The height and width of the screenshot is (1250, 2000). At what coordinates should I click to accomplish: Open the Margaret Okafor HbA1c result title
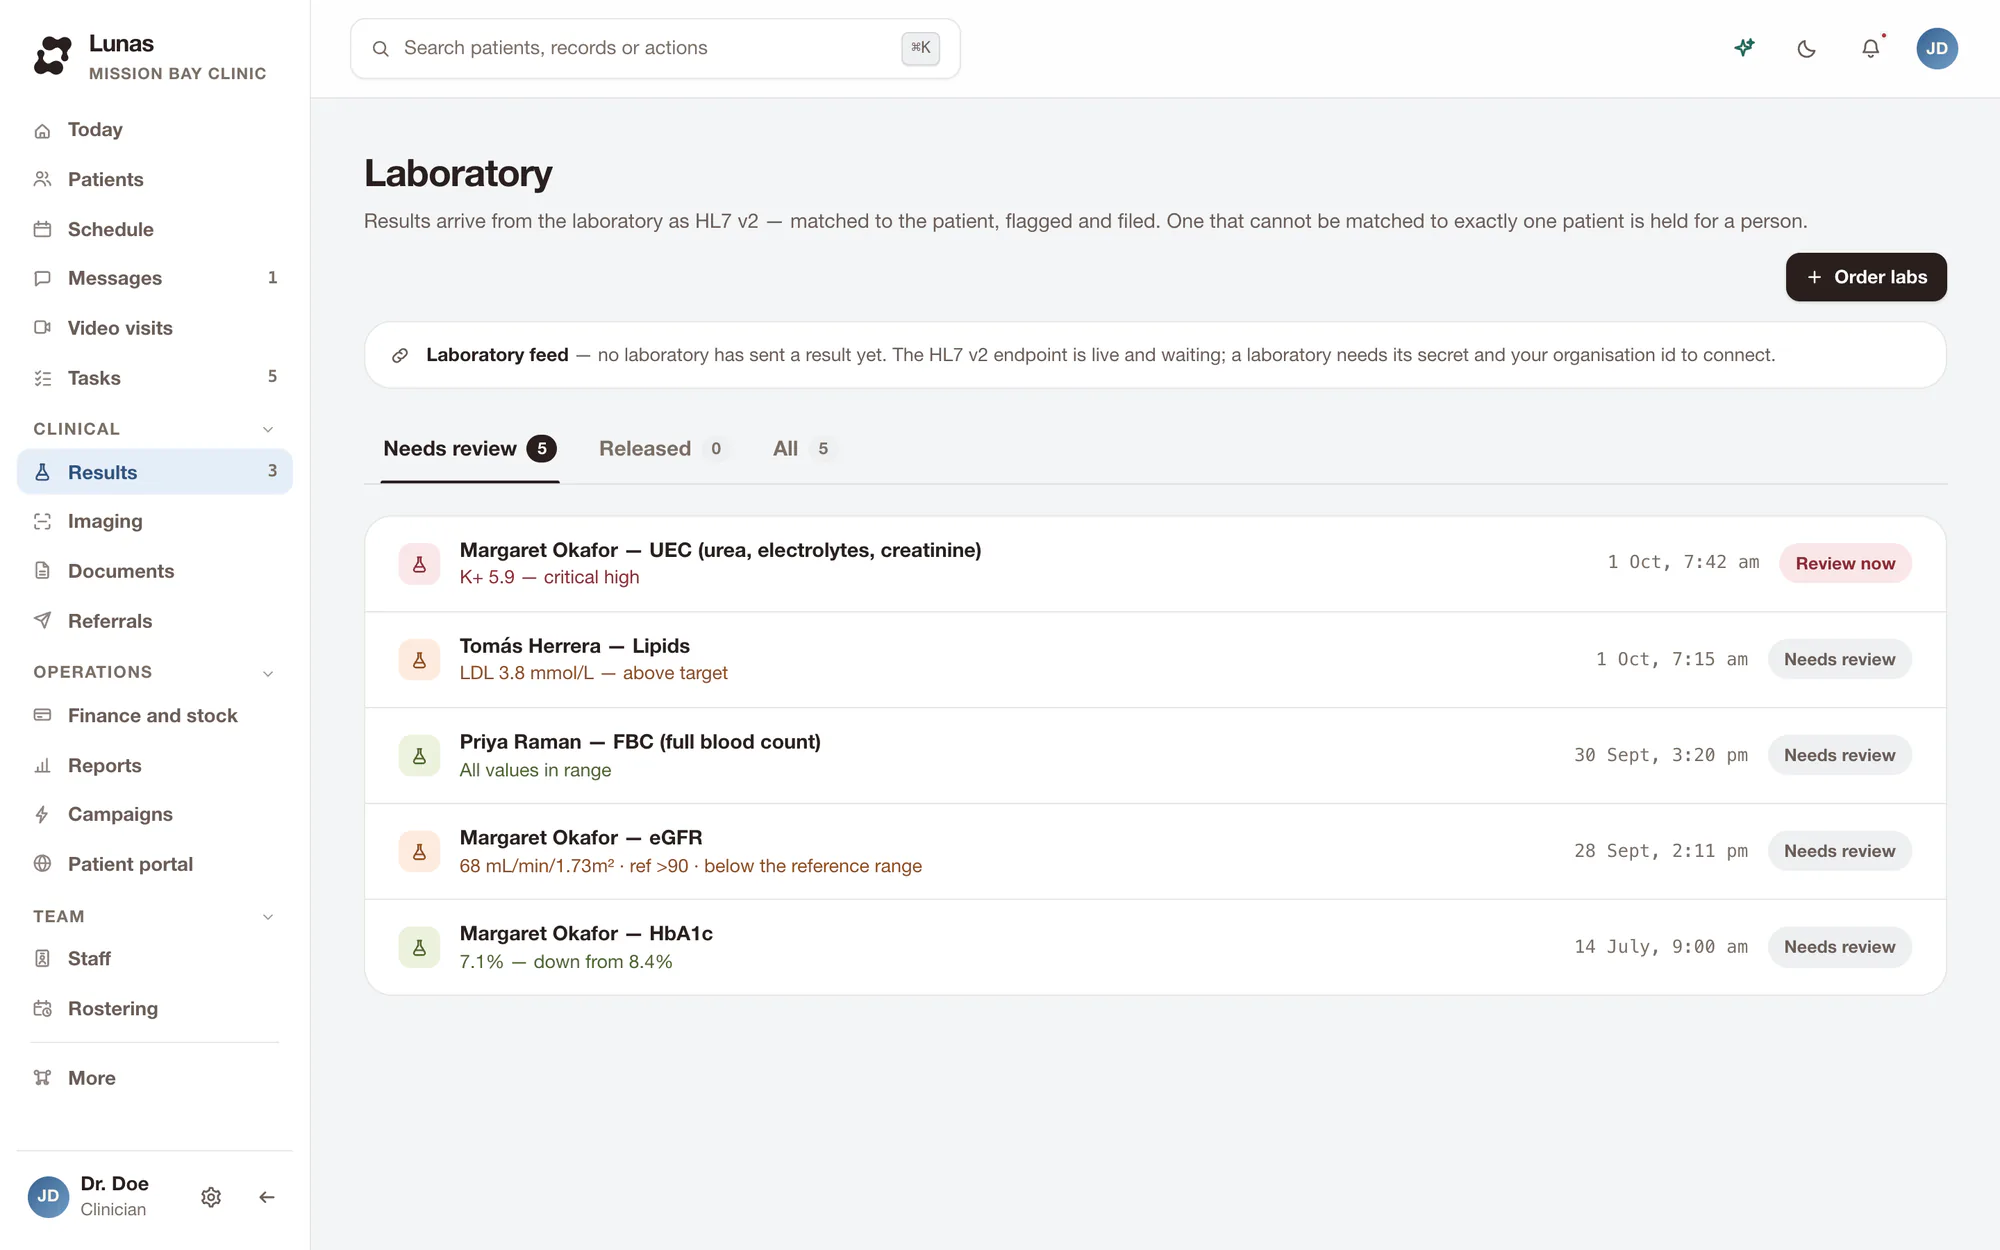coord(586,933)
